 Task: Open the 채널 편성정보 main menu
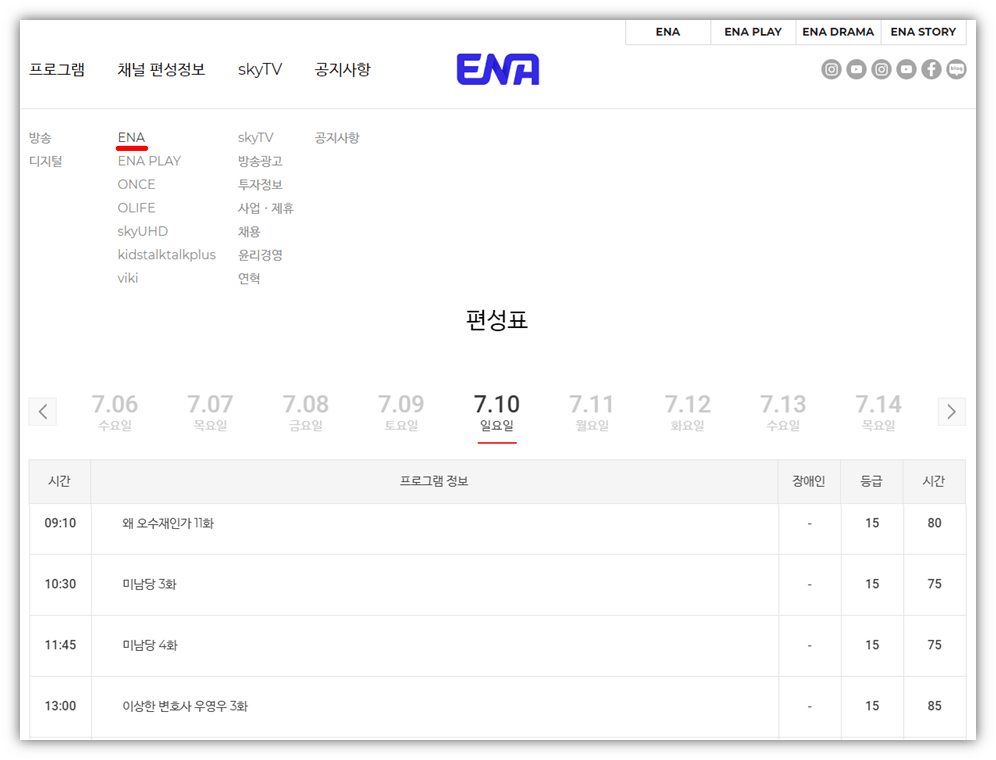[x=161, y=69]
